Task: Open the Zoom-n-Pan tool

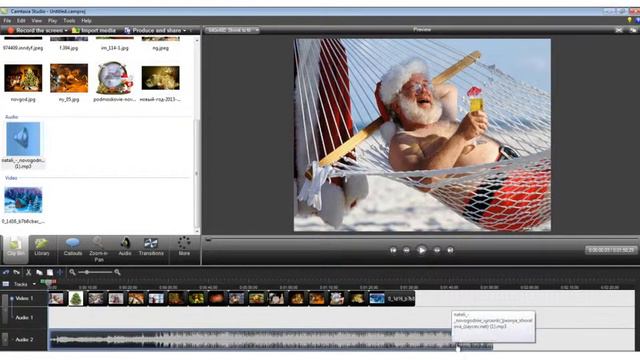Action: click(98, 249)
